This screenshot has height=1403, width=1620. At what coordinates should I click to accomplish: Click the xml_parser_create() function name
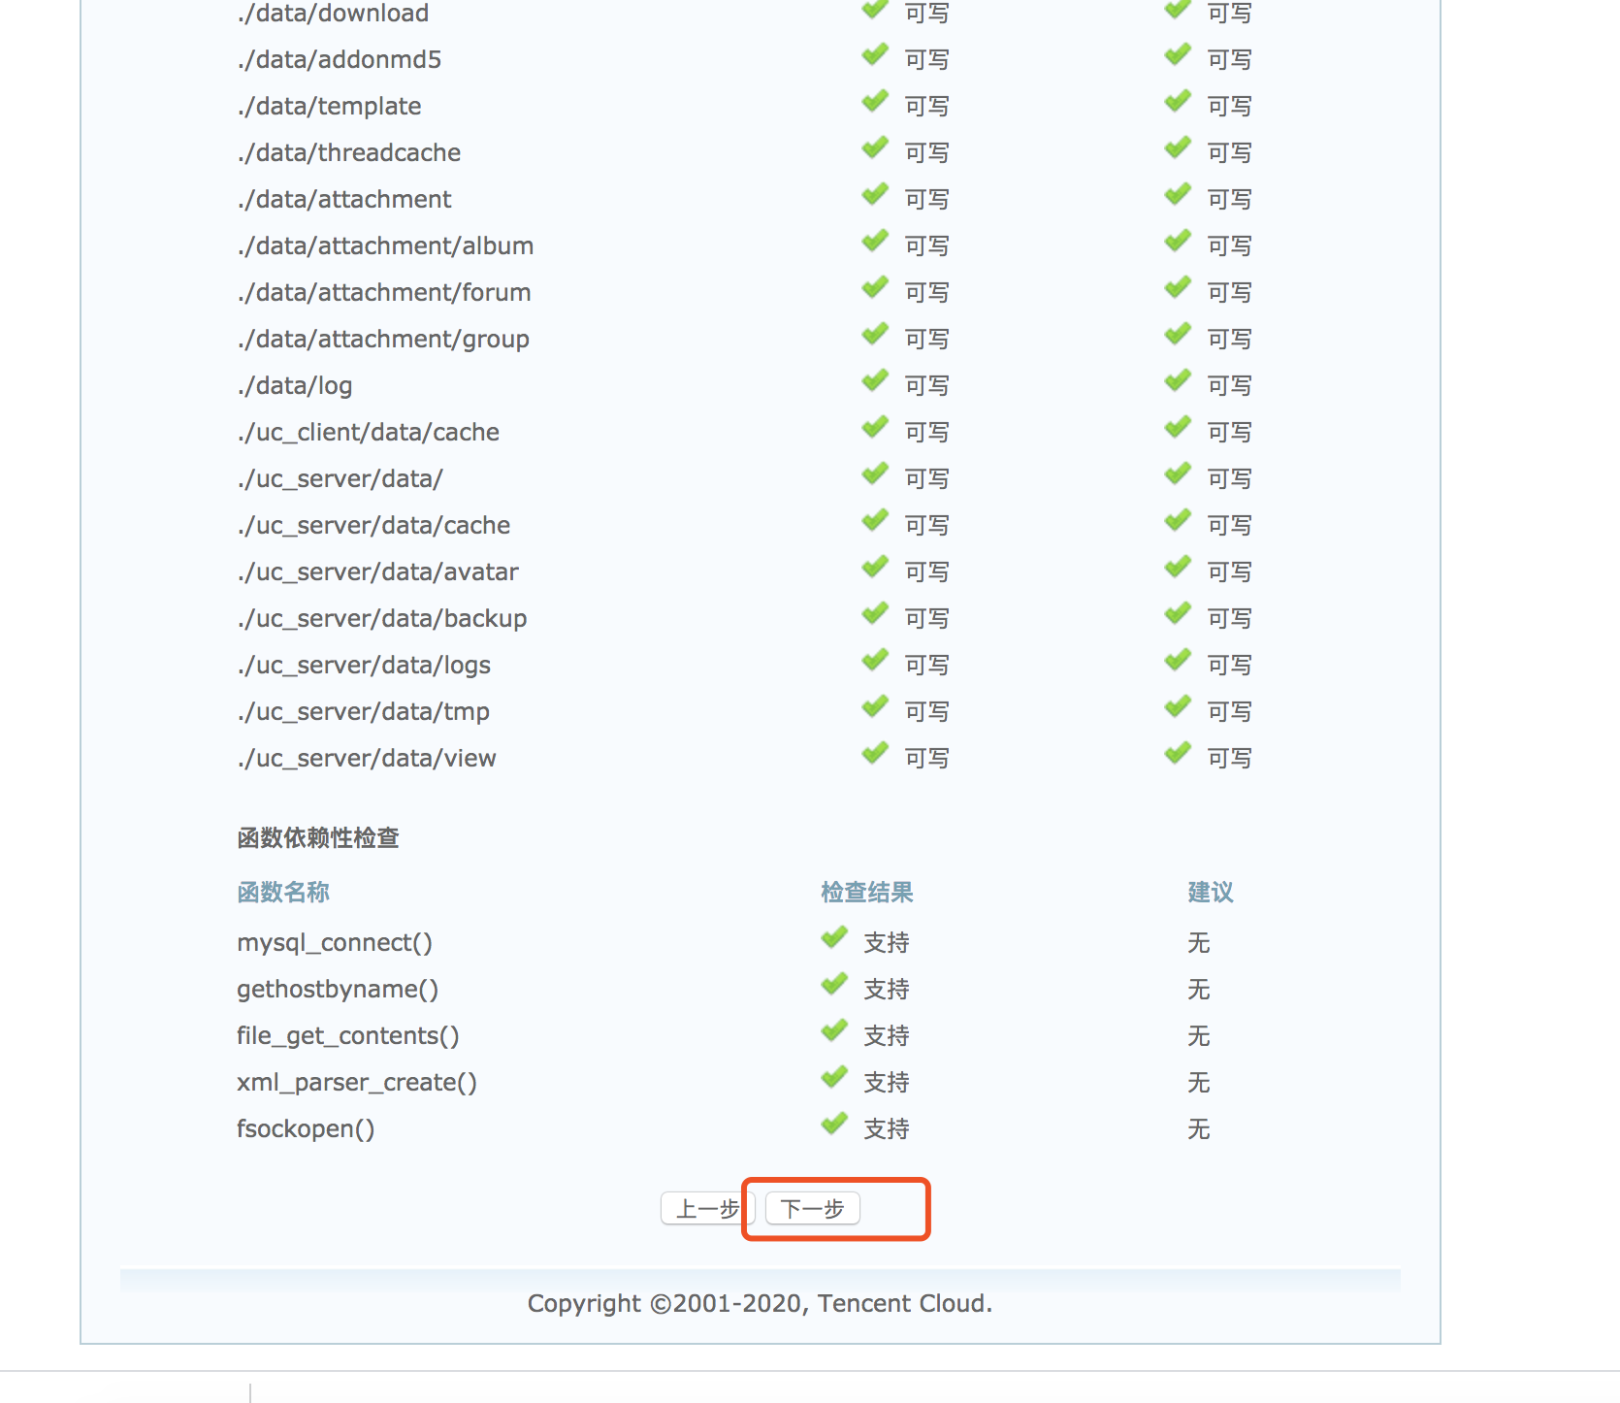357,1083
